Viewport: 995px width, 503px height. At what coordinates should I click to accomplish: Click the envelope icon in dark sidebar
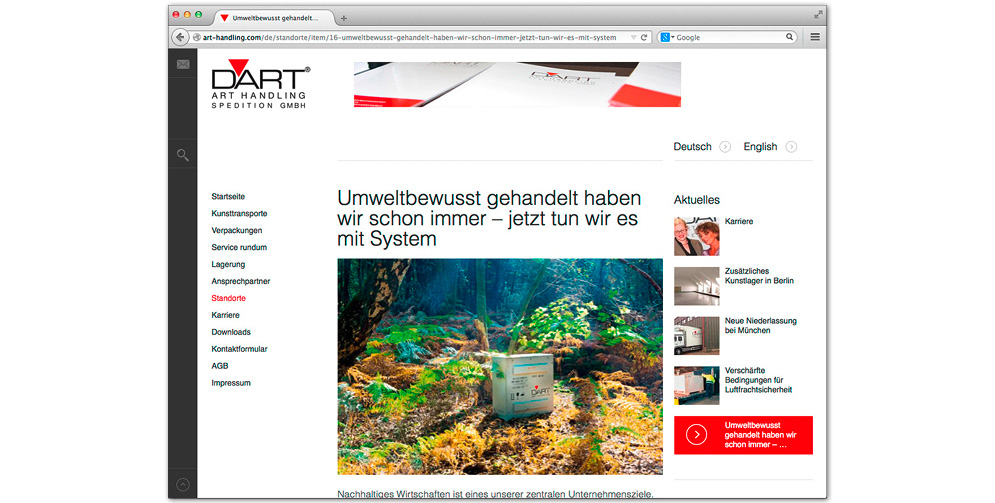pos(183,64)
